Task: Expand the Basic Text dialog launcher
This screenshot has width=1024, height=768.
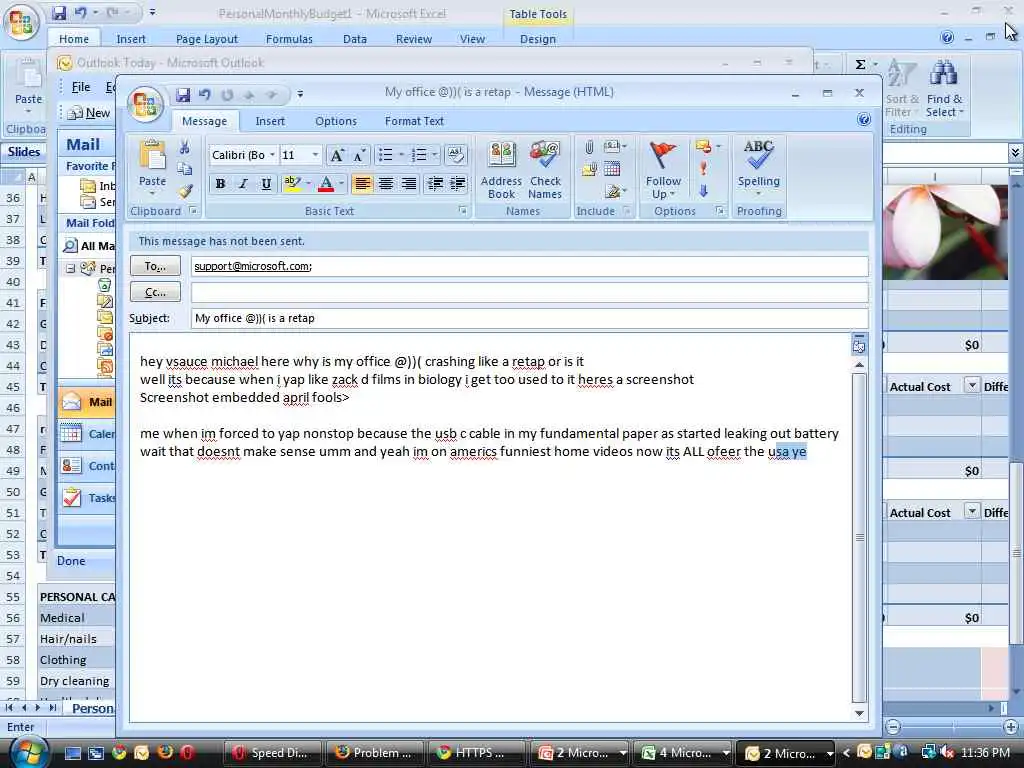Action: click(x=462, y=210)
